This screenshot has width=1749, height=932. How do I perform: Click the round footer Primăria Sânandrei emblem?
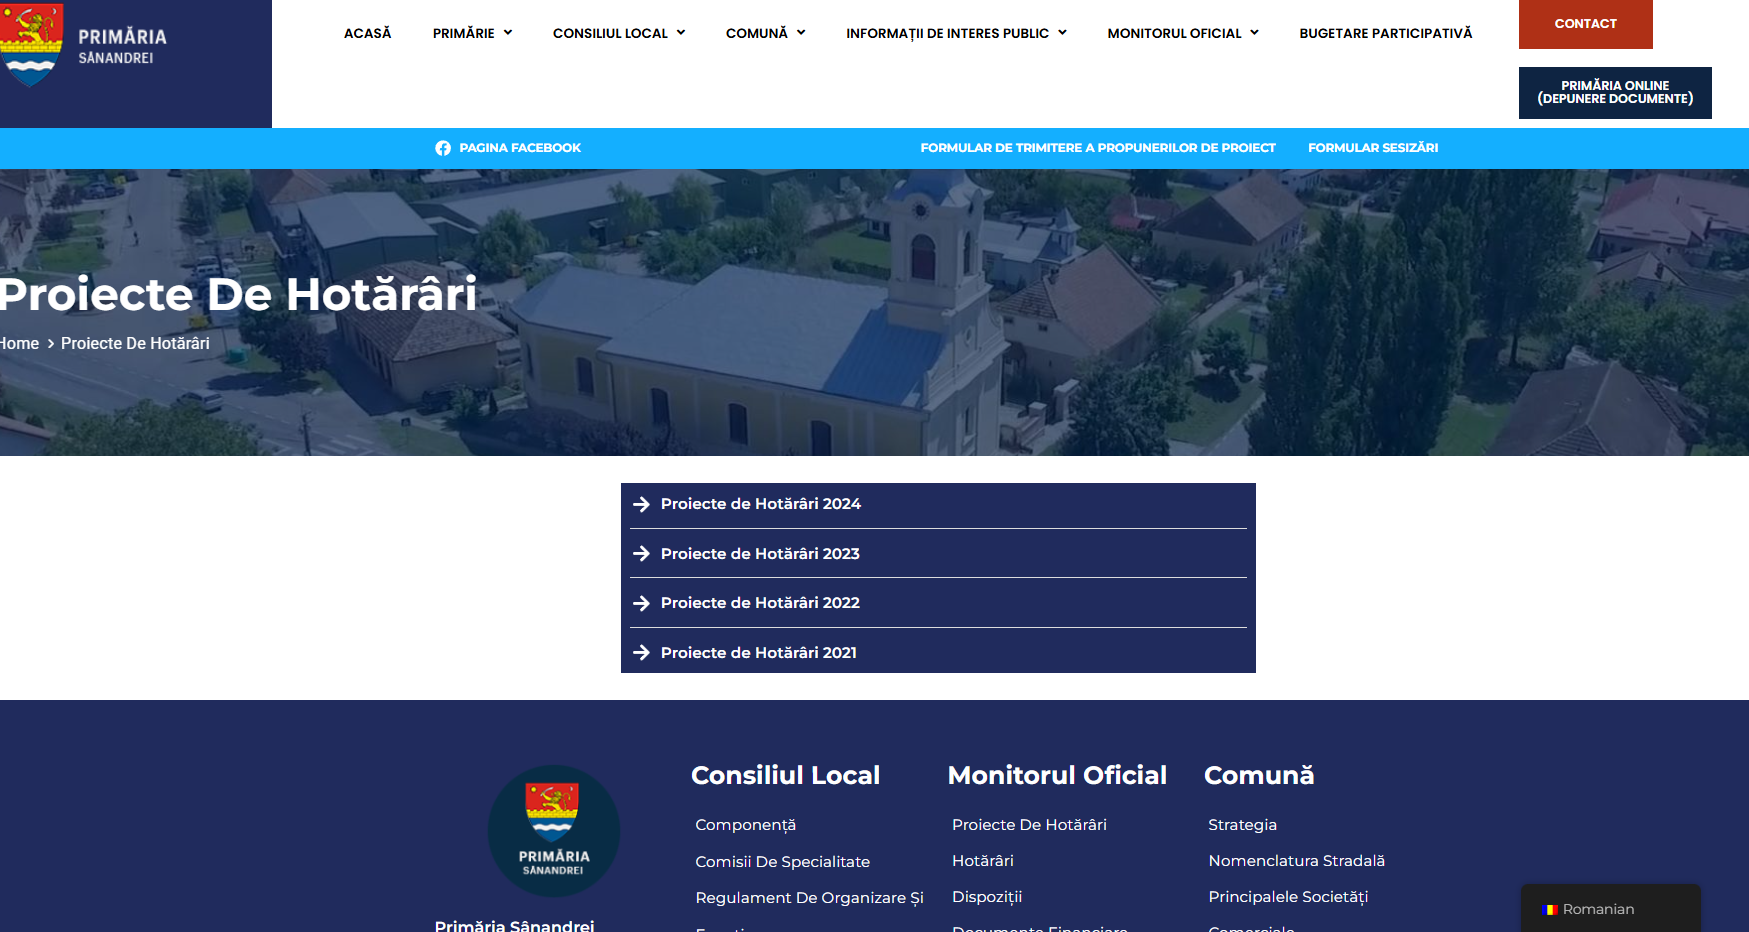pyautogui.click(x=553, y=830)
